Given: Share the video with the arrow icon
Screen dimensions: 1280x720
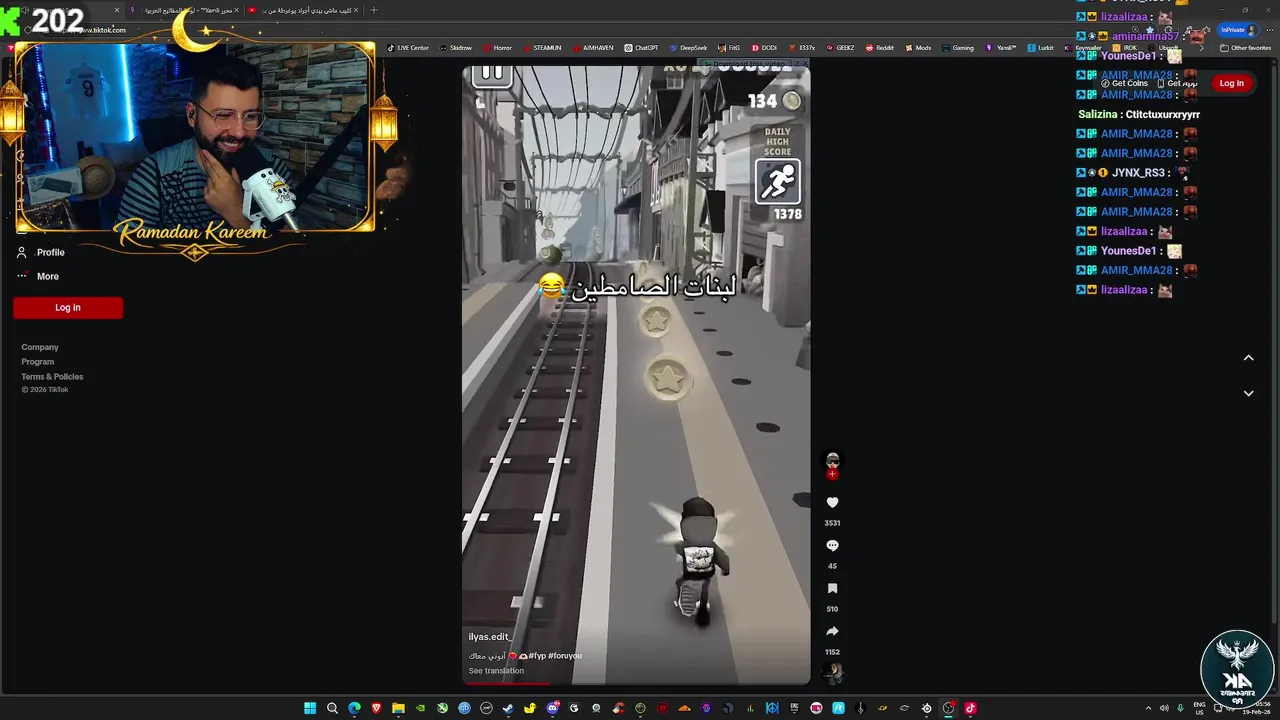Looking at the screenshot, I should [x=832, y=632].
